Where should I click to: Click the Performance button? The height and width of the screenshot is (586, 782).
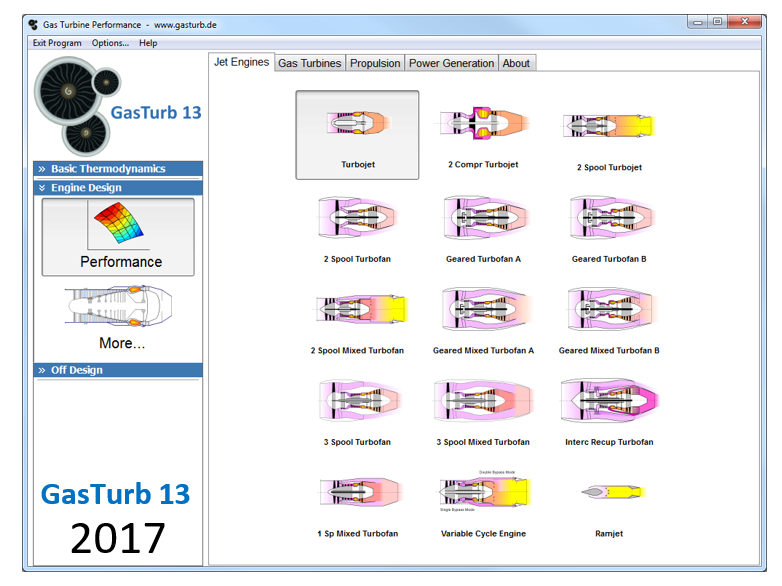tap(118, 237)
